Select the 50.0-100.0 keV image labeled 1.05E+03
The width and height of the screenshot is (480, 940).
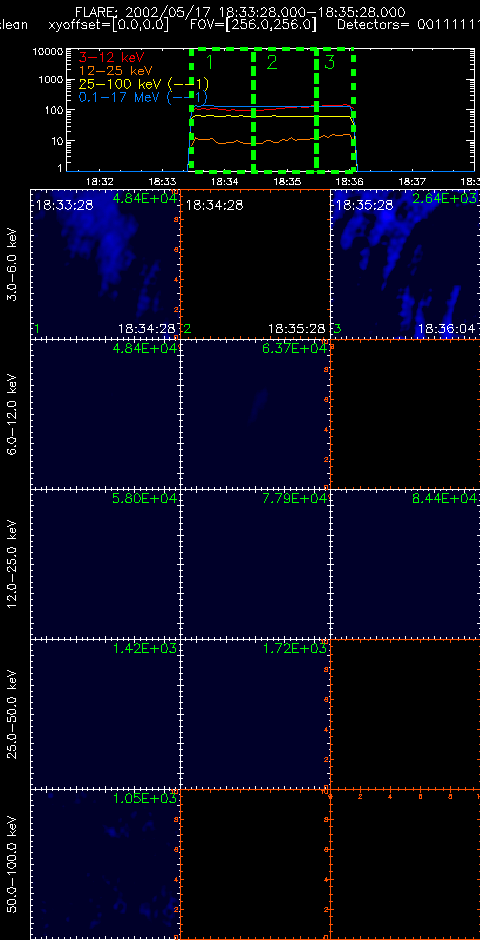[105, 863]
